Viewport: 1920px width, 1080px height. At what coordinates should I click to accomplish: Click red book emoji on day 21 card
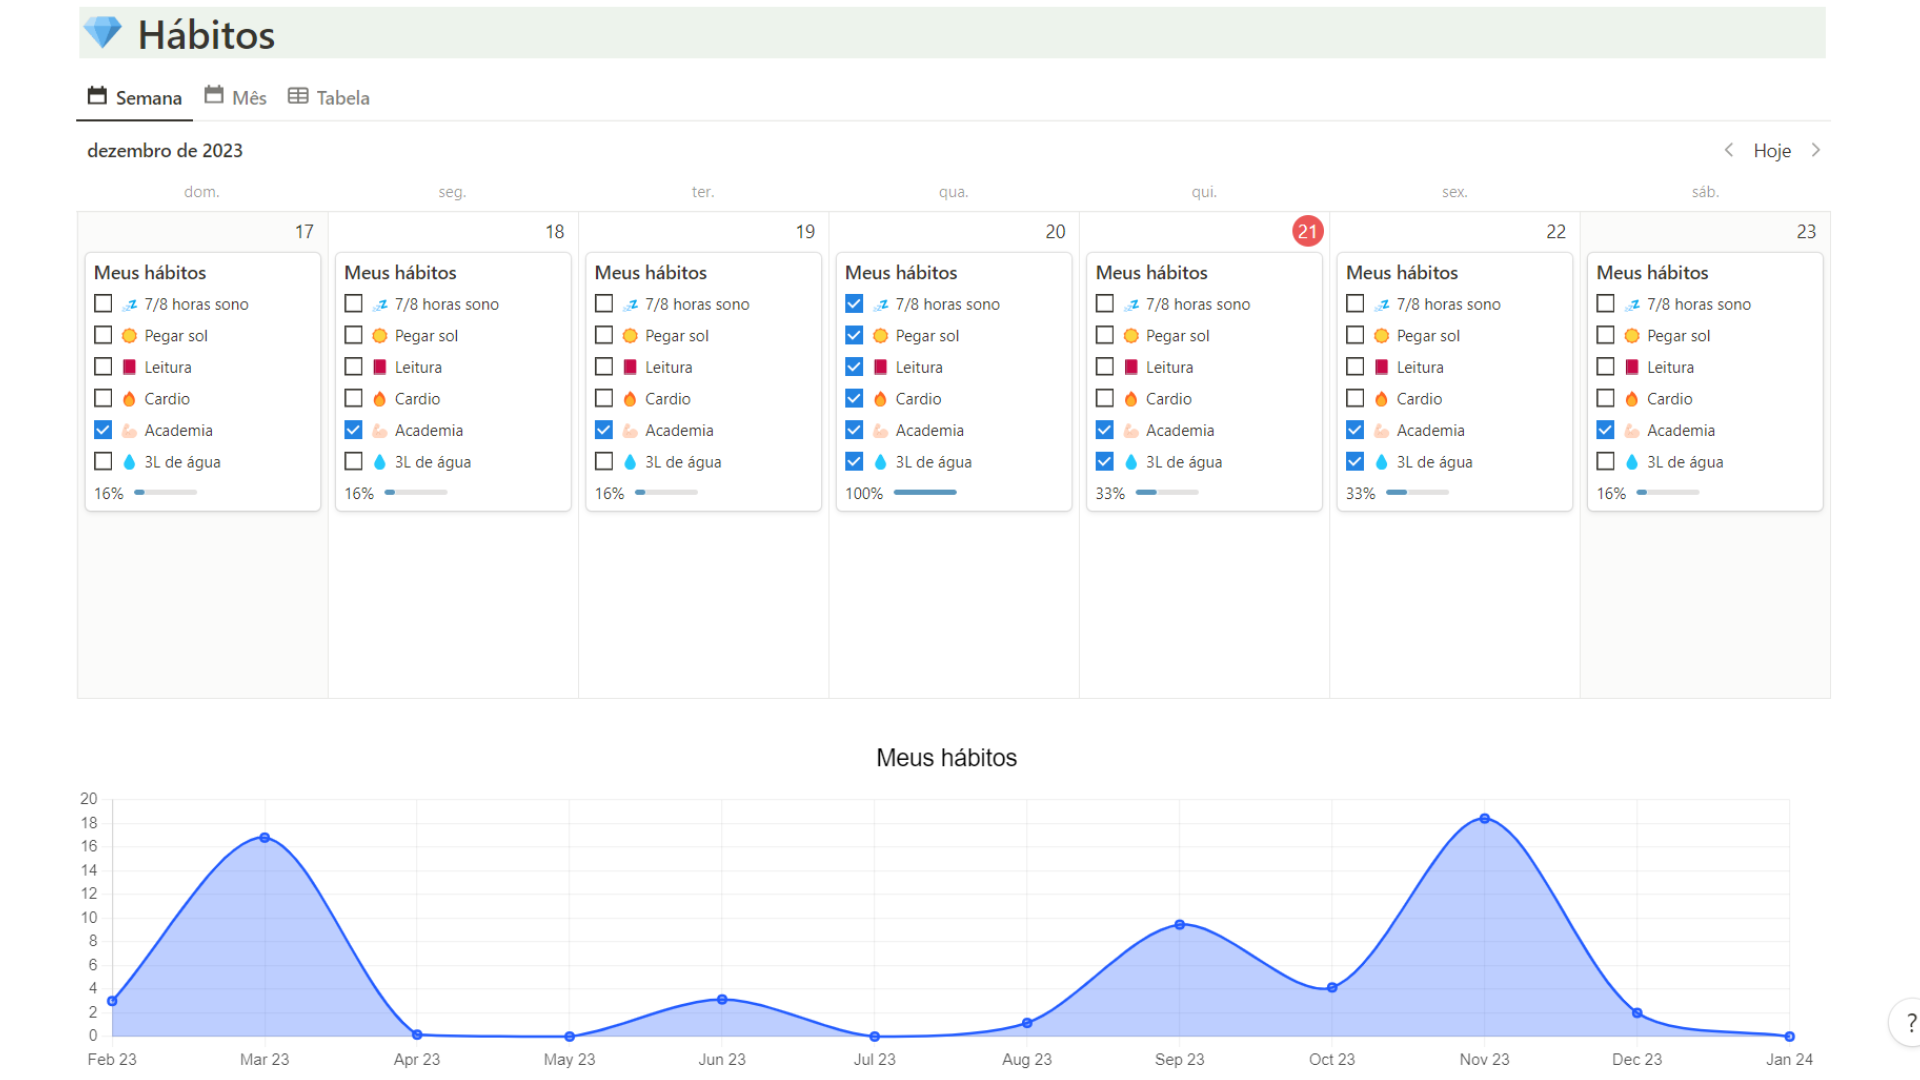click(x=1131, y=367)
